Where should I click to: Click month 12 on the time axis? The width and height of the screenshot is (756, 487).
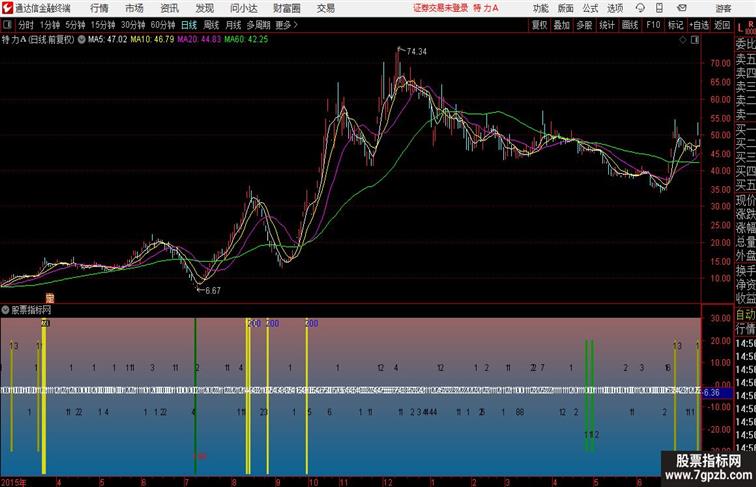click(388, 482)
